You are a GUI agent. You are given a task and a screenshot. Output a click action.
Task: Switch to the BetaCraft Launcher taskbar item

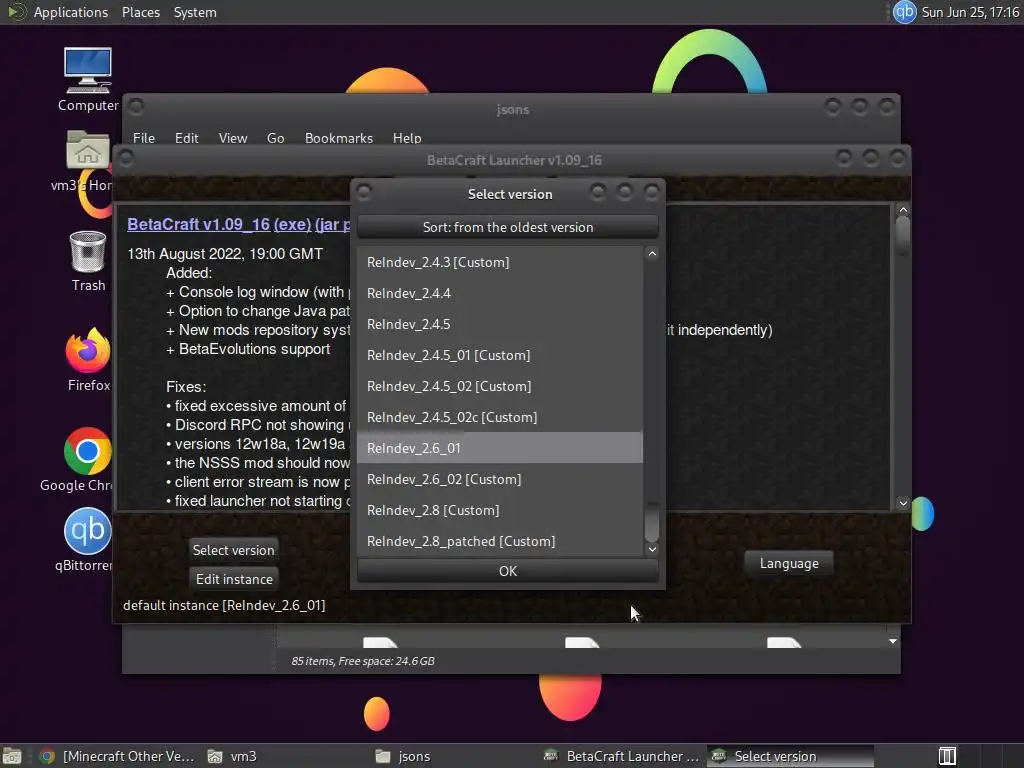(x=622, y=756)
